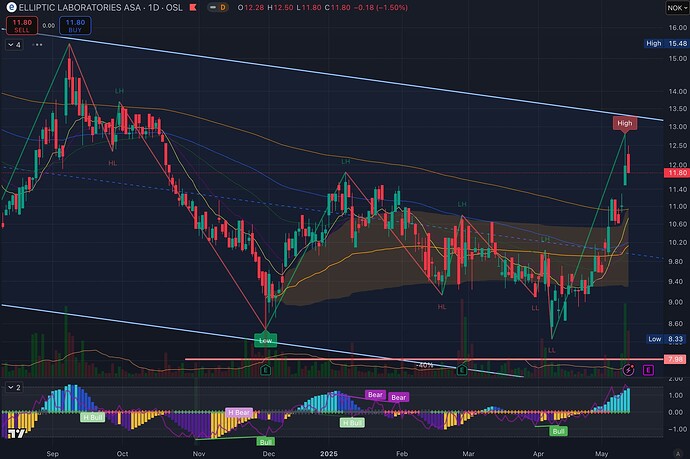Click the 0.00 spread value between Sell and Buy
The image size is (690, 459).
point(48,26)
